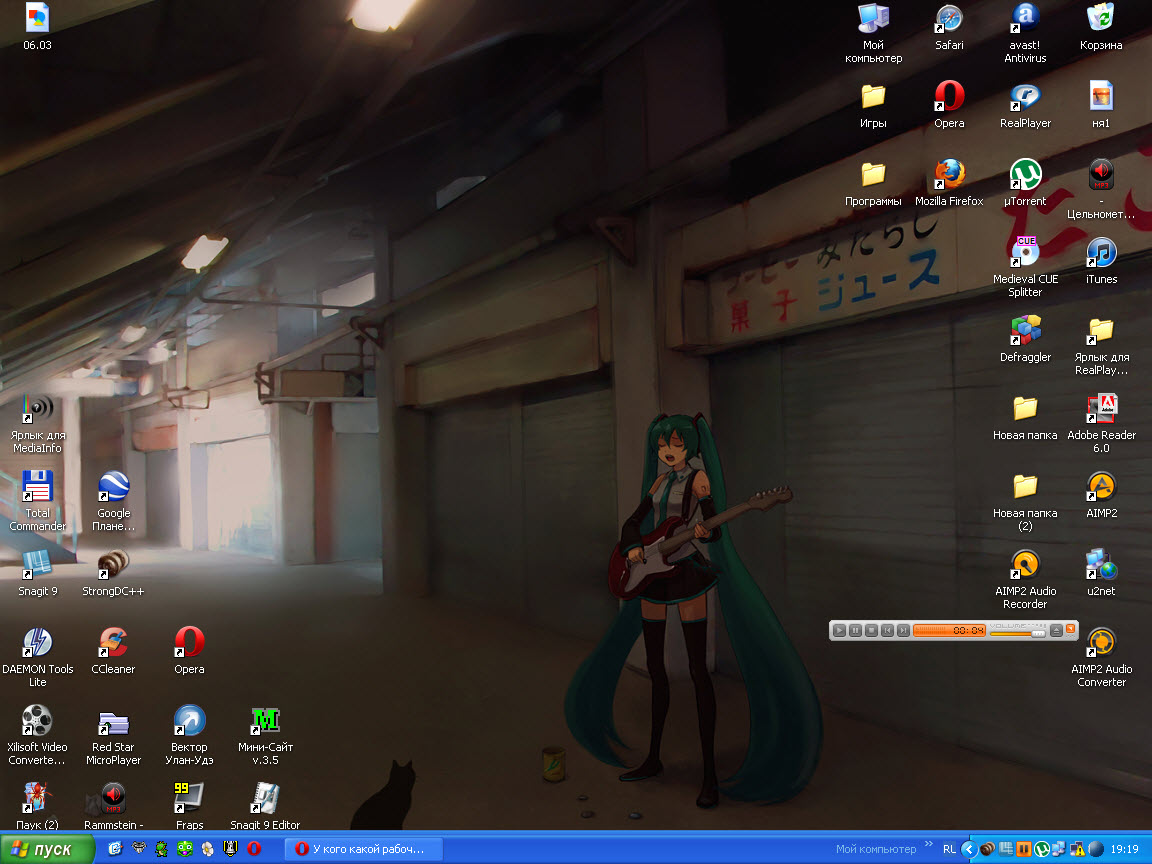Select the Mozilla Firefox desktop icon
This screenshot has height=864, width=1152.
point(949,175)
